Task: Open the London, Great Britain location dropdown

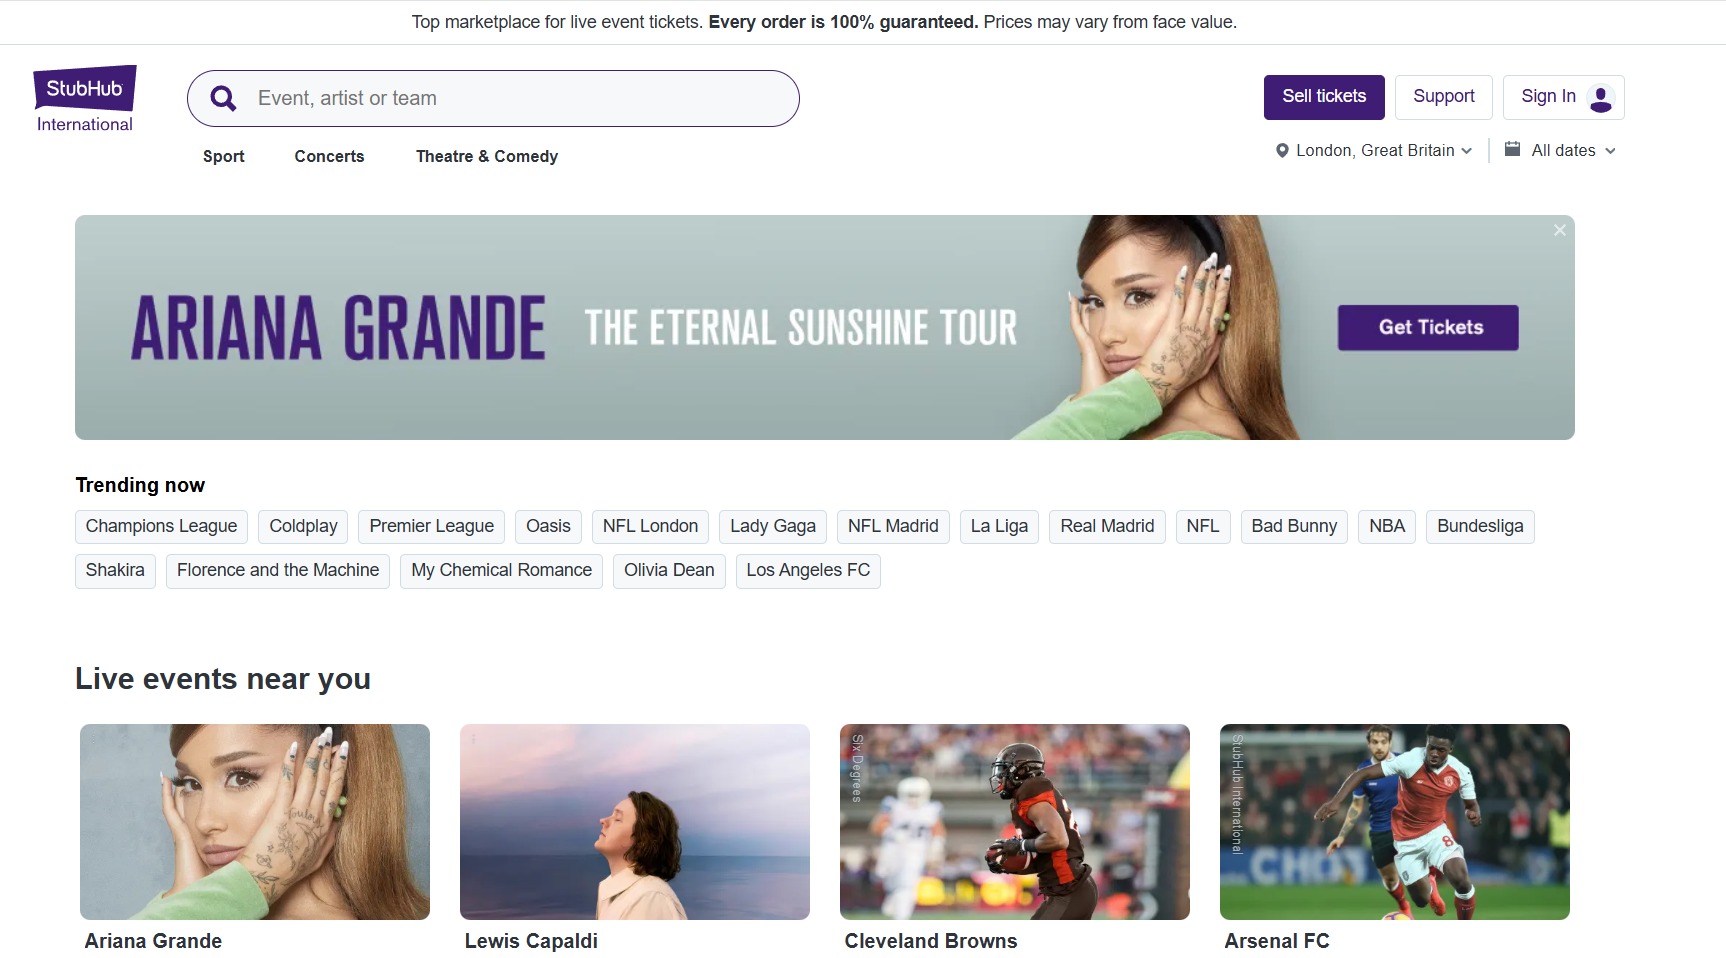Action: click(1375, 150)
